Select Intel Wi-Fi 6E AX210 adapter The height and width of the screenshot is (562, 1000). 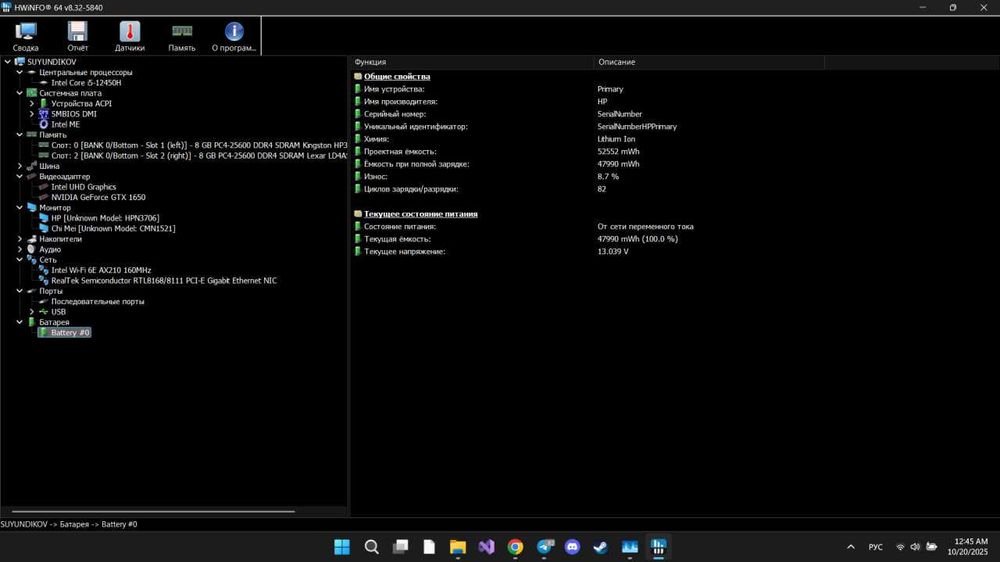[x=101, y=270]
